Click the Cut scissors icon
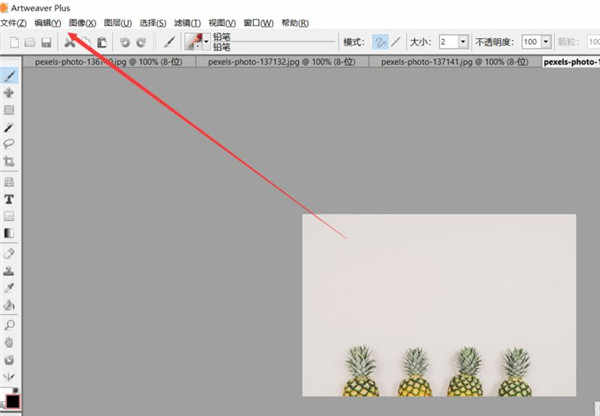The image size is (600, 416). [x=70, y=42]
